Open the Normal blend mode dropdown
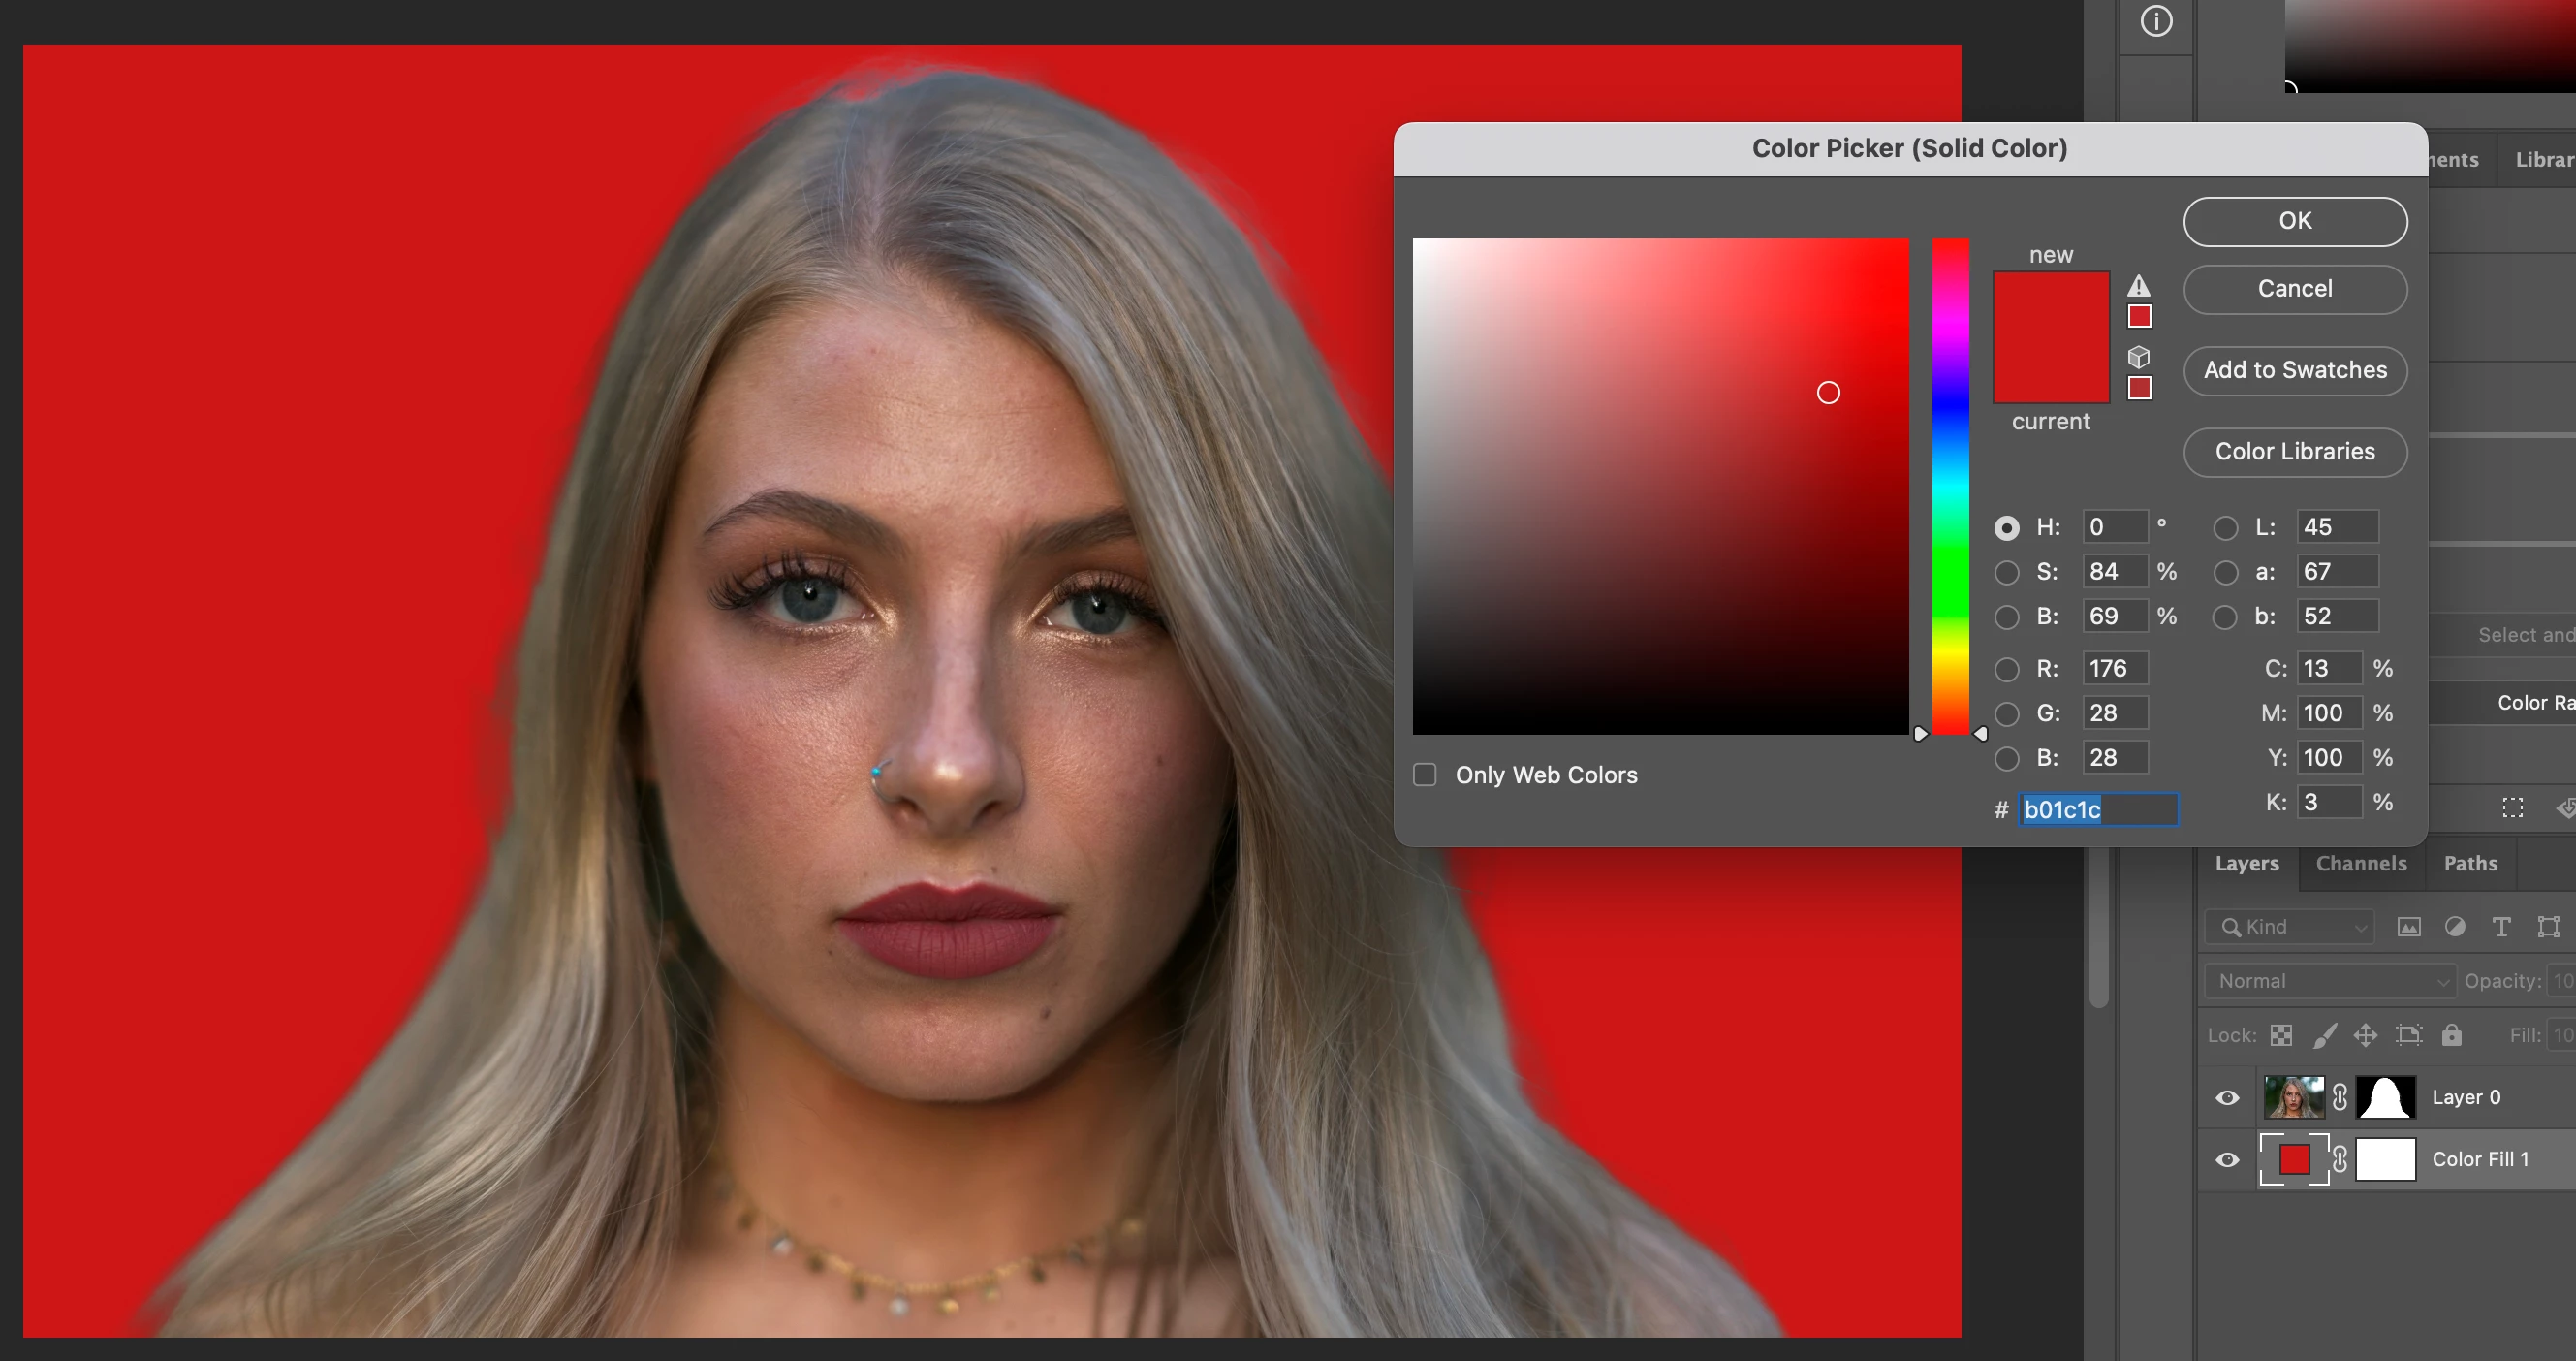Image resolution: width=2576 pixels, height=1361 pixels. (2329, 981)
